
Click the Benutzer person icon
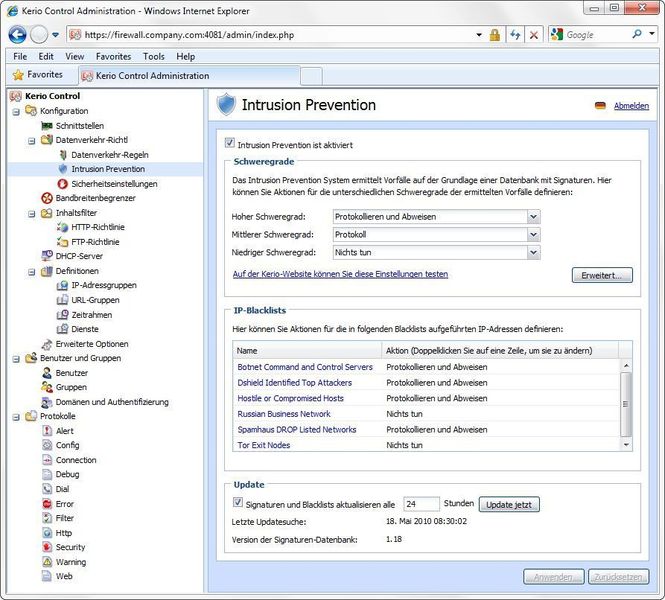[x=47, y=373]
